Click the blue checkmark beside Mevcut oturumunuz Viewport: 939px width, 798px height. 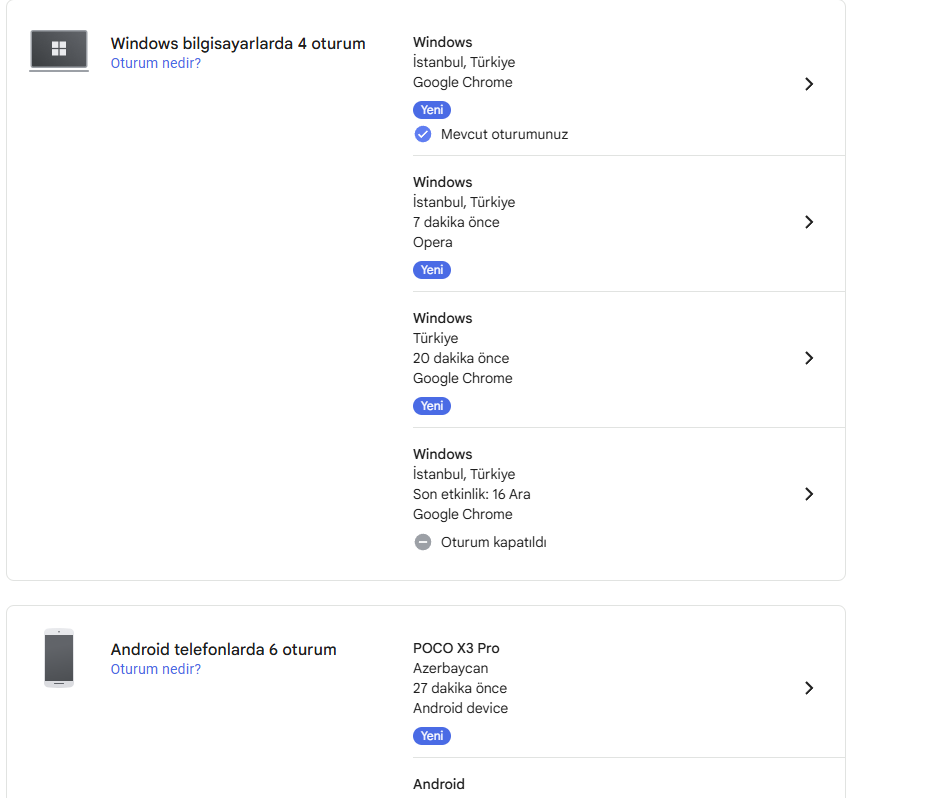(x=423, y=134)
